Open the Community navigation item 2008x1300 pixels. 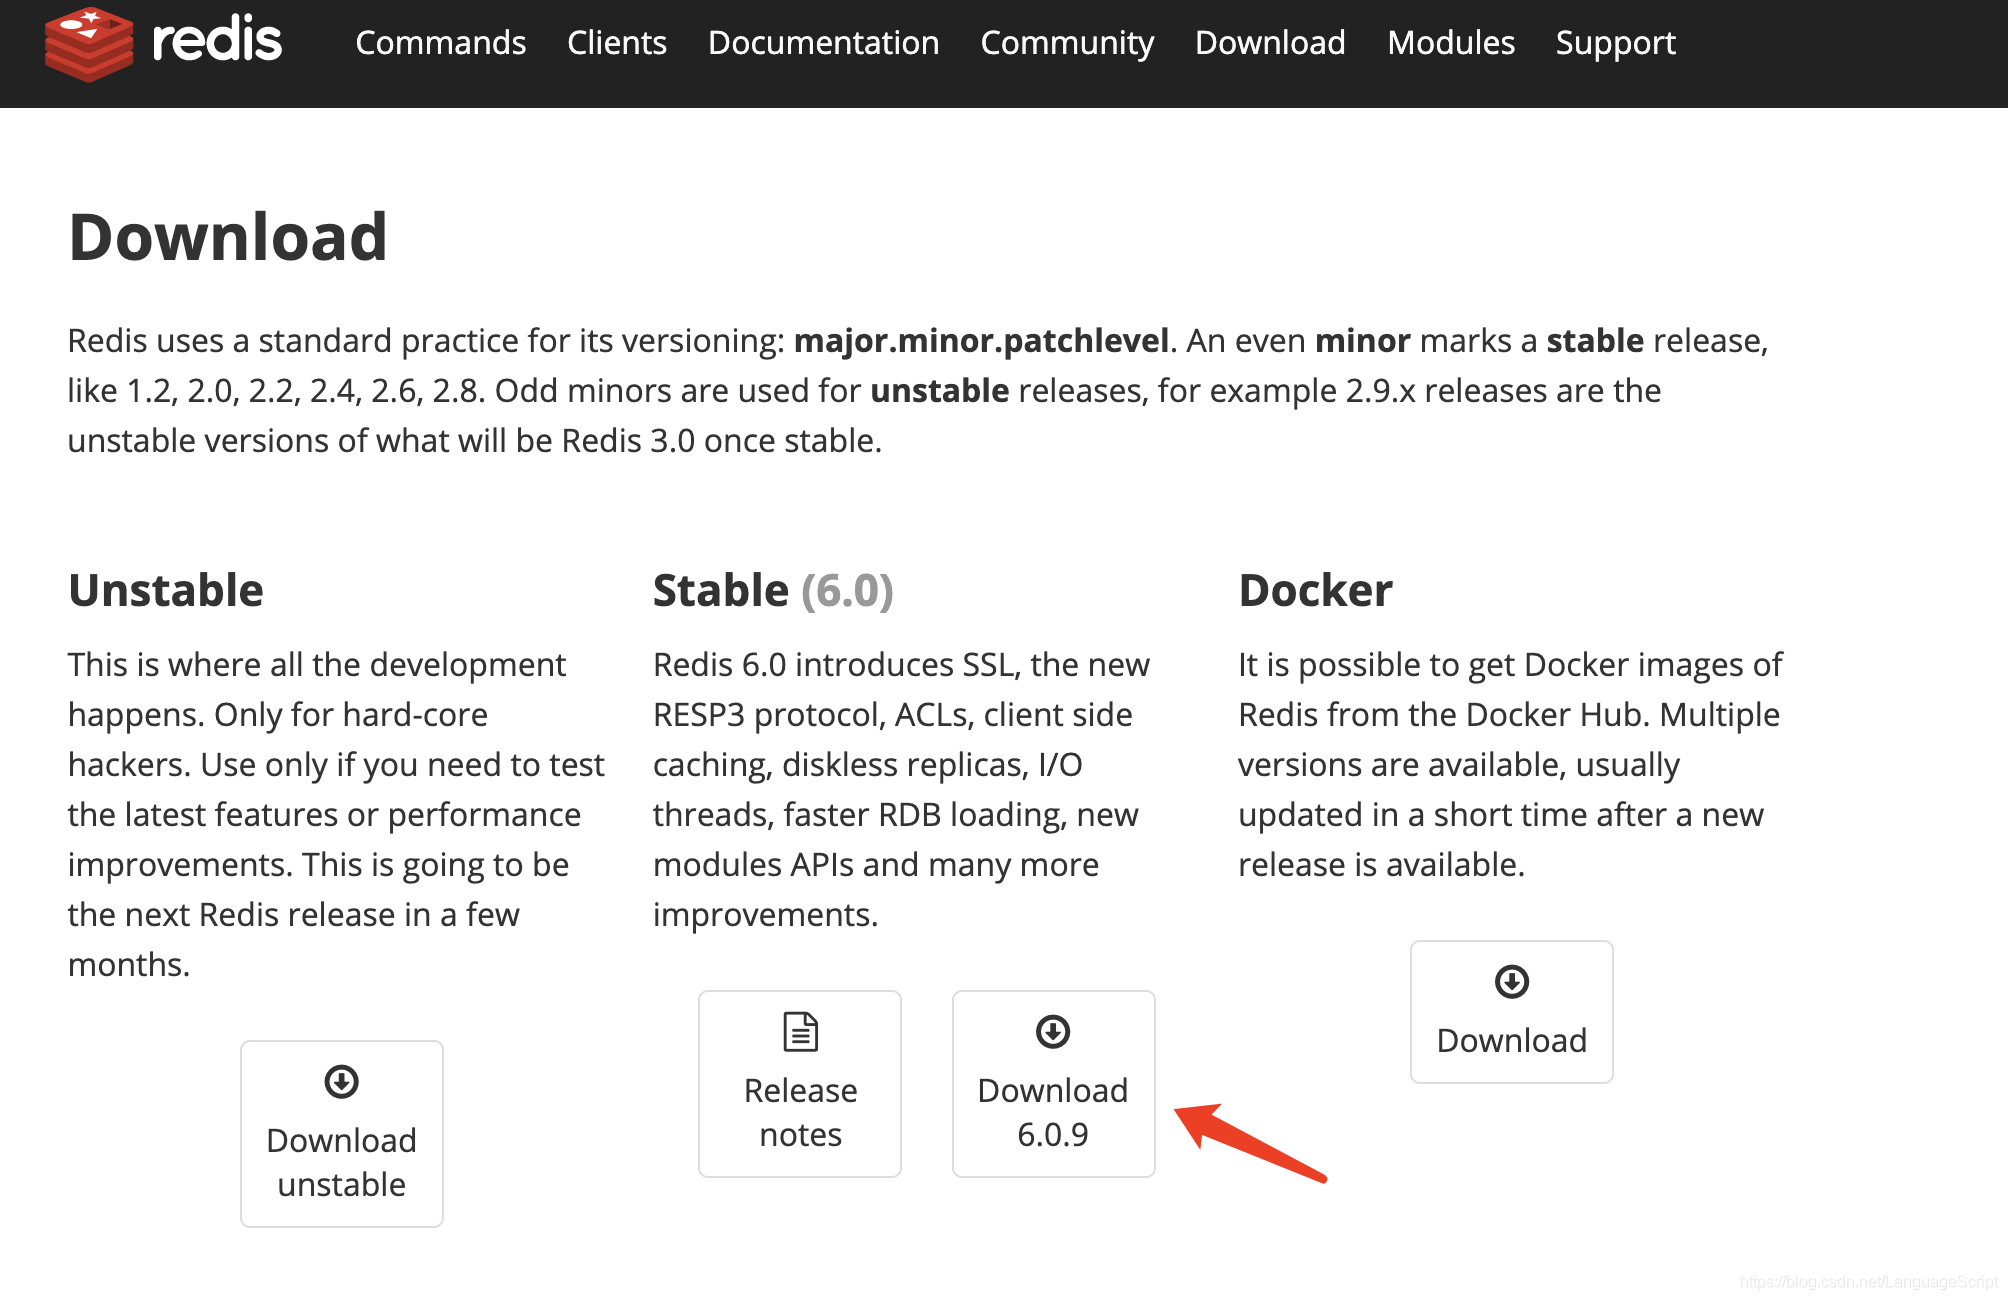(1066, 43)
